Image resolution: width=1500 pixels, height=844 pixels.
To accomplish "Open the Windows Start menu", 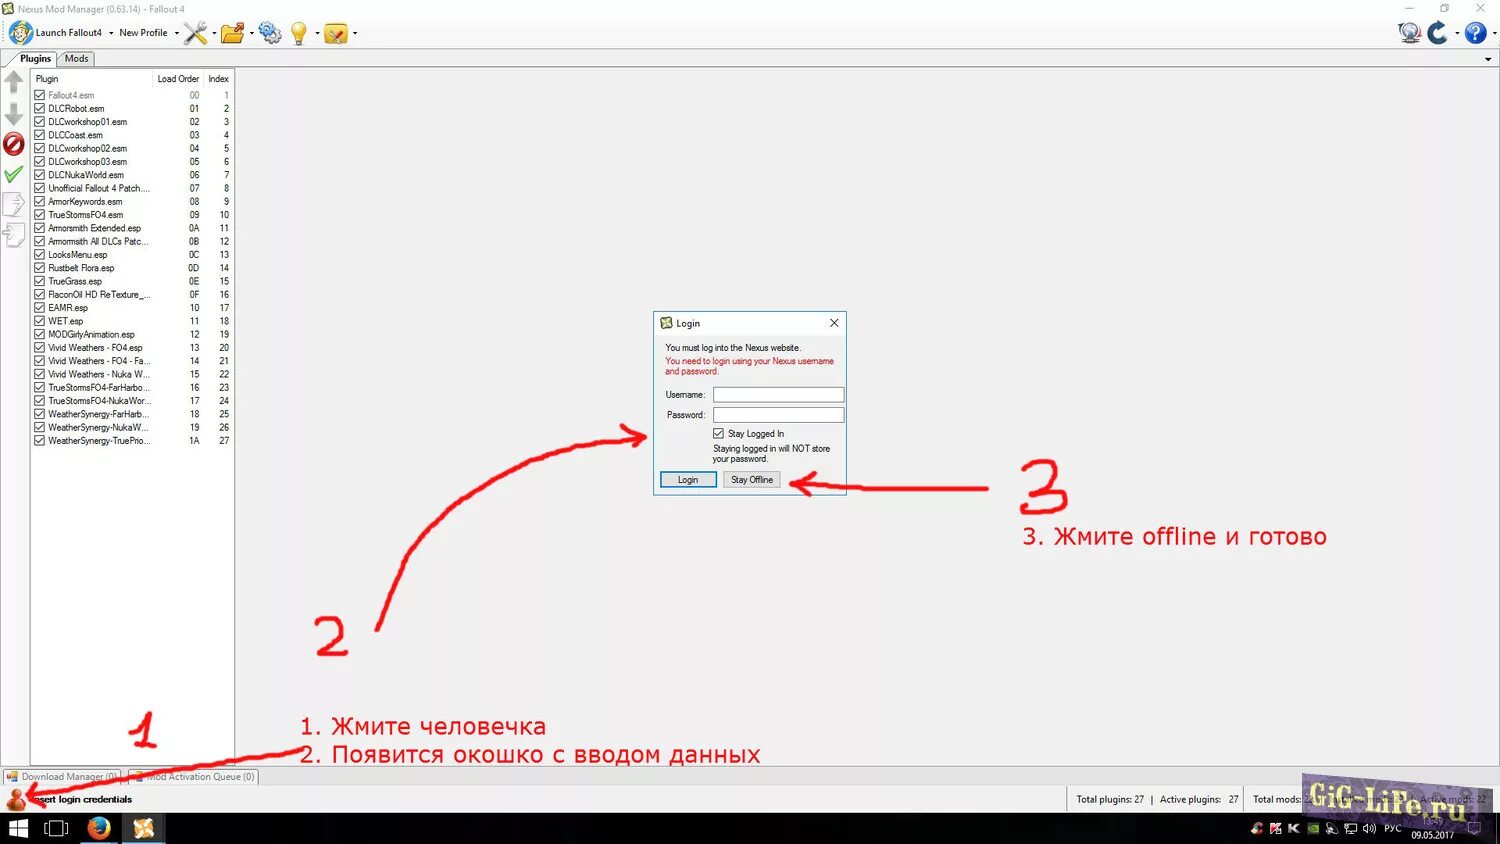I will click(18, 828).
